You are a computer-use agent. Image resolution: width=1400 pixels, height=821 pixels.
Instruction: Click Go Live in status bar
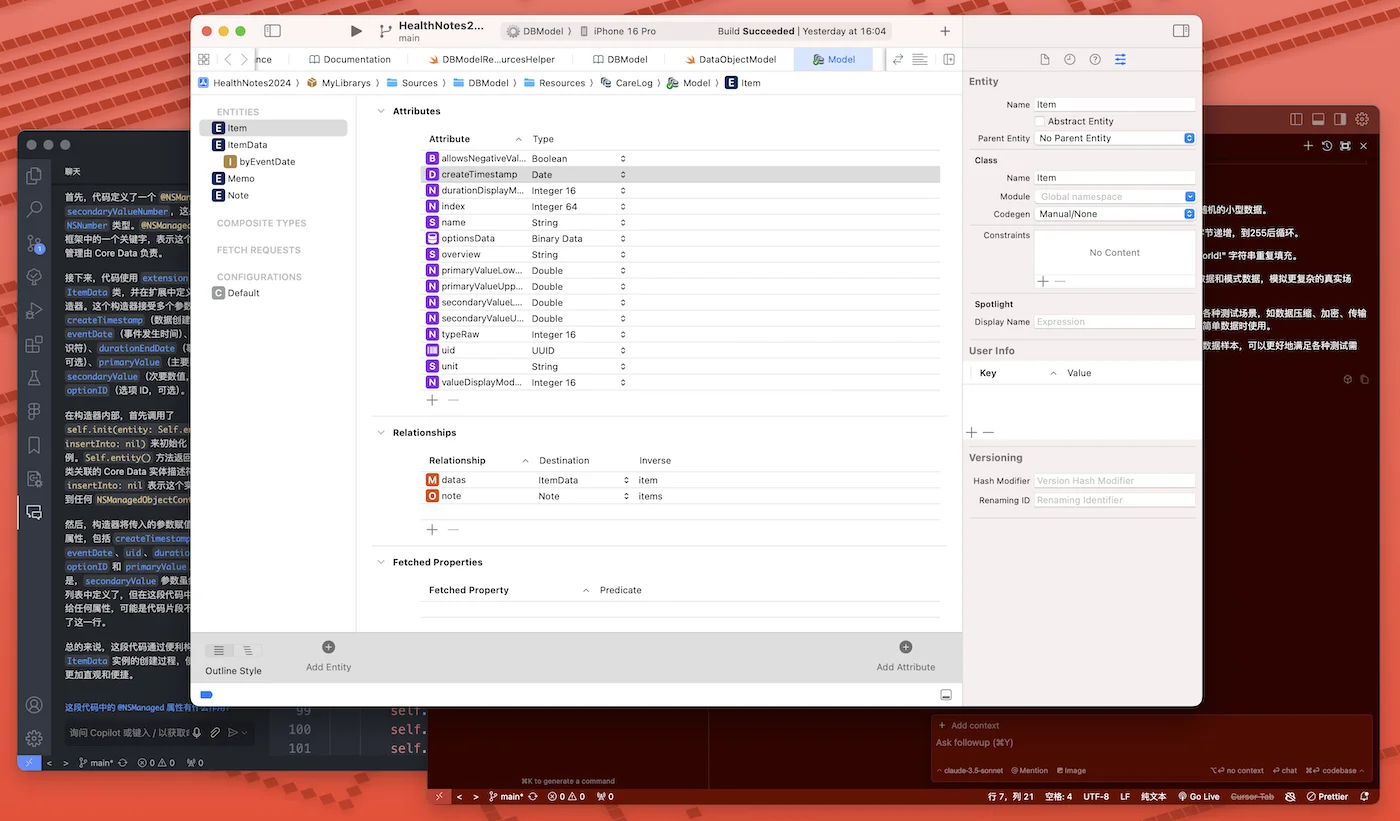point(1197,797)
